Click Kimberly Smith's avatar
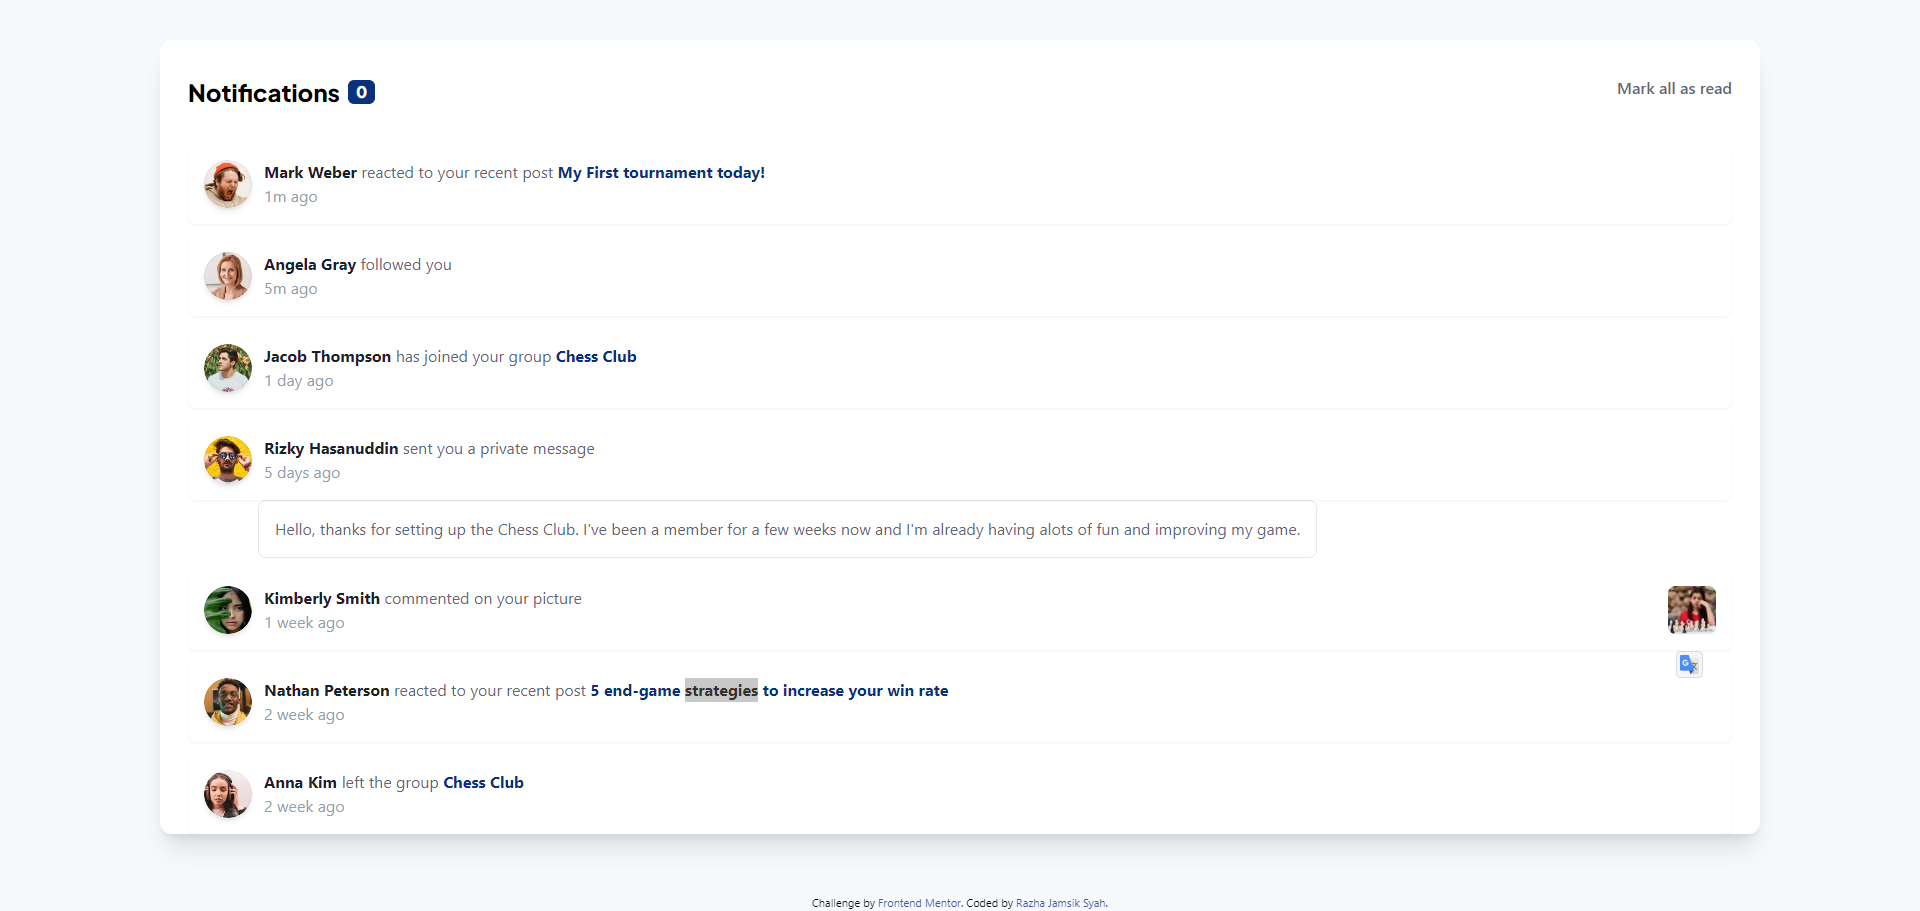 pos(227,610)
